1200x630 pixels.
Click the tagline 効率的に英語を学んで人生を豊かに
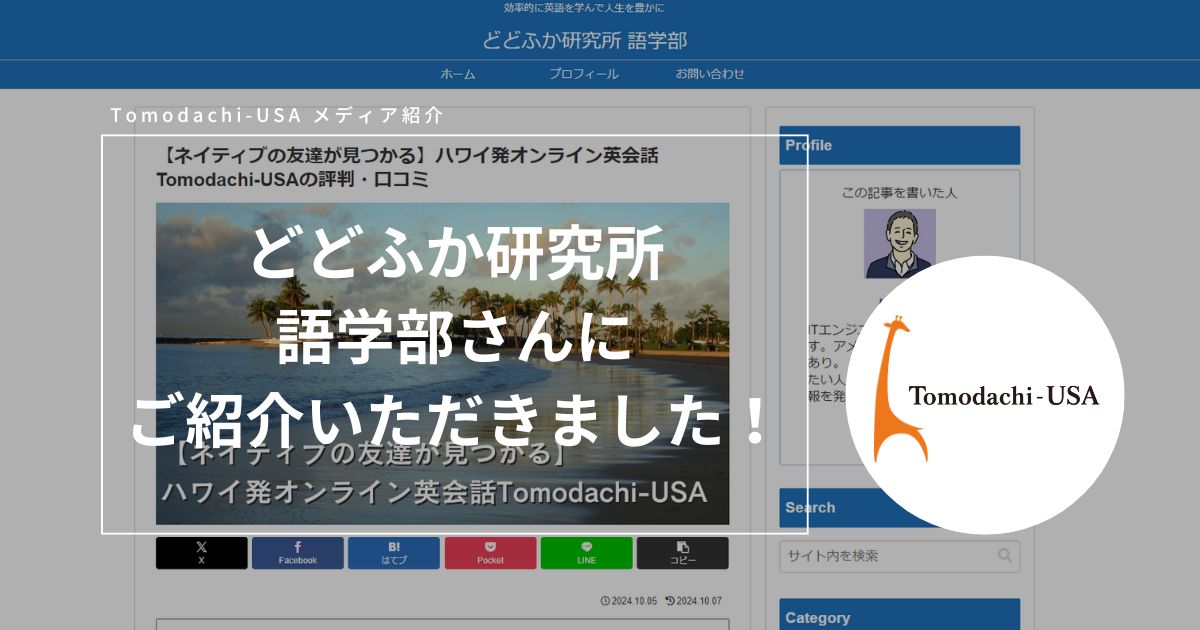pyautogui.click(x=585, y=8)
